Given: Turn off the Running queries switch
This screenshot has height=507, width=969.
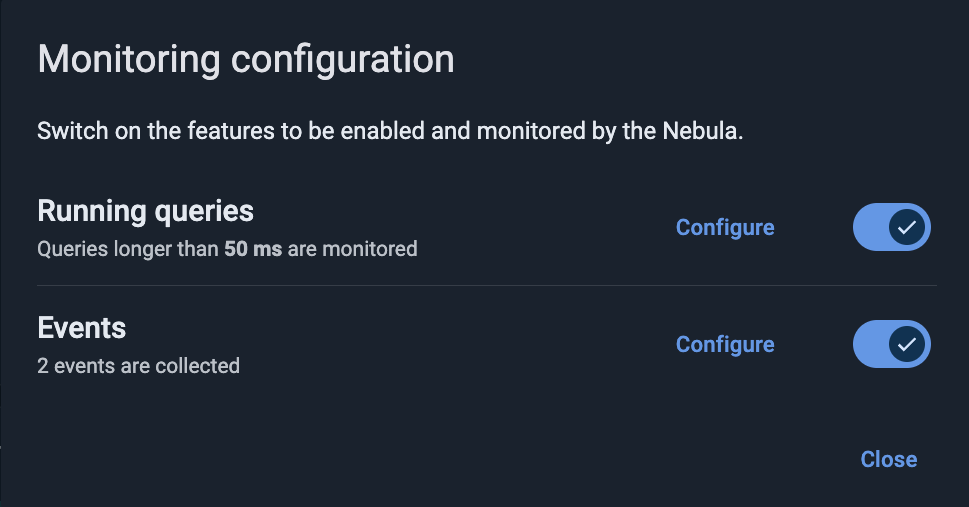Looking at the screenshot, I should [891, 228].
